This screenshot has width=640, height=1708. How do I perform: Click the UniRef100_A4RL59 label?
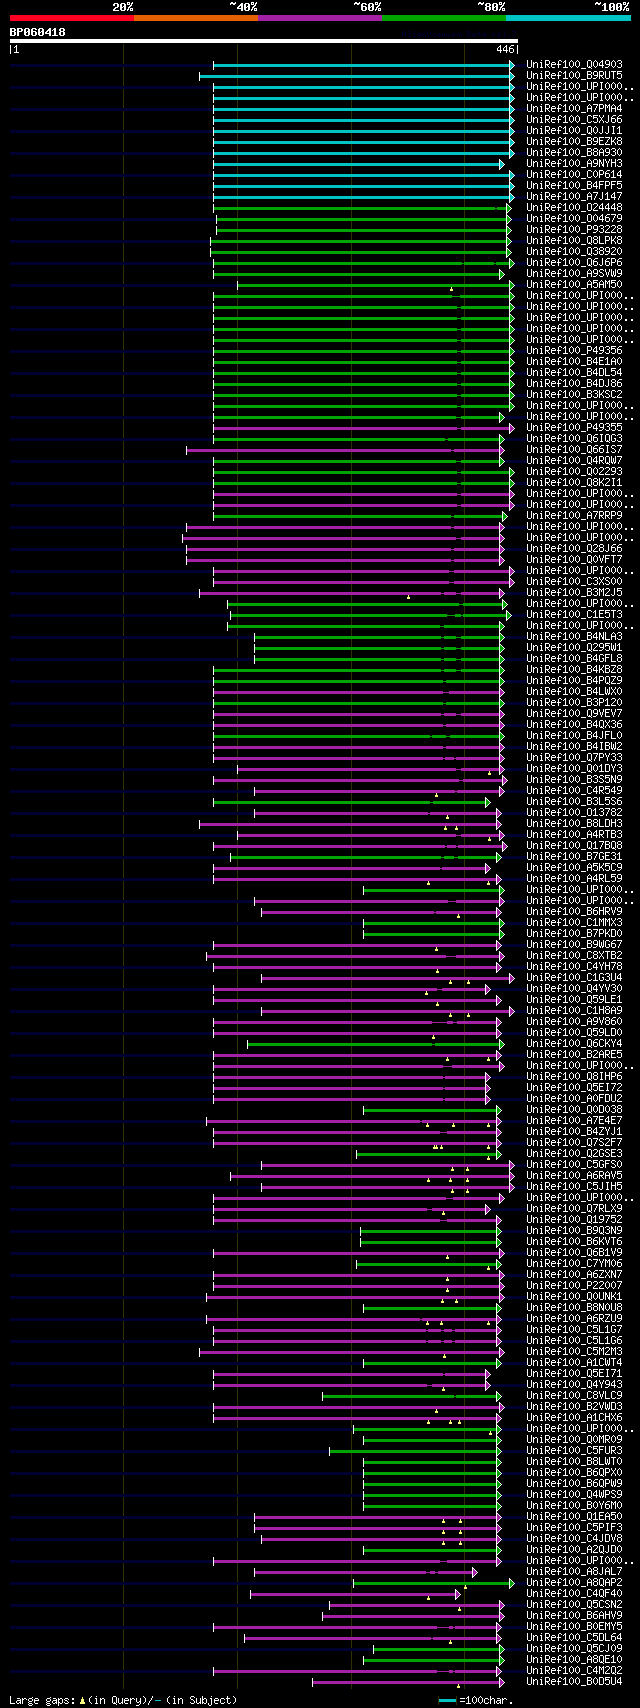(574, 879)
